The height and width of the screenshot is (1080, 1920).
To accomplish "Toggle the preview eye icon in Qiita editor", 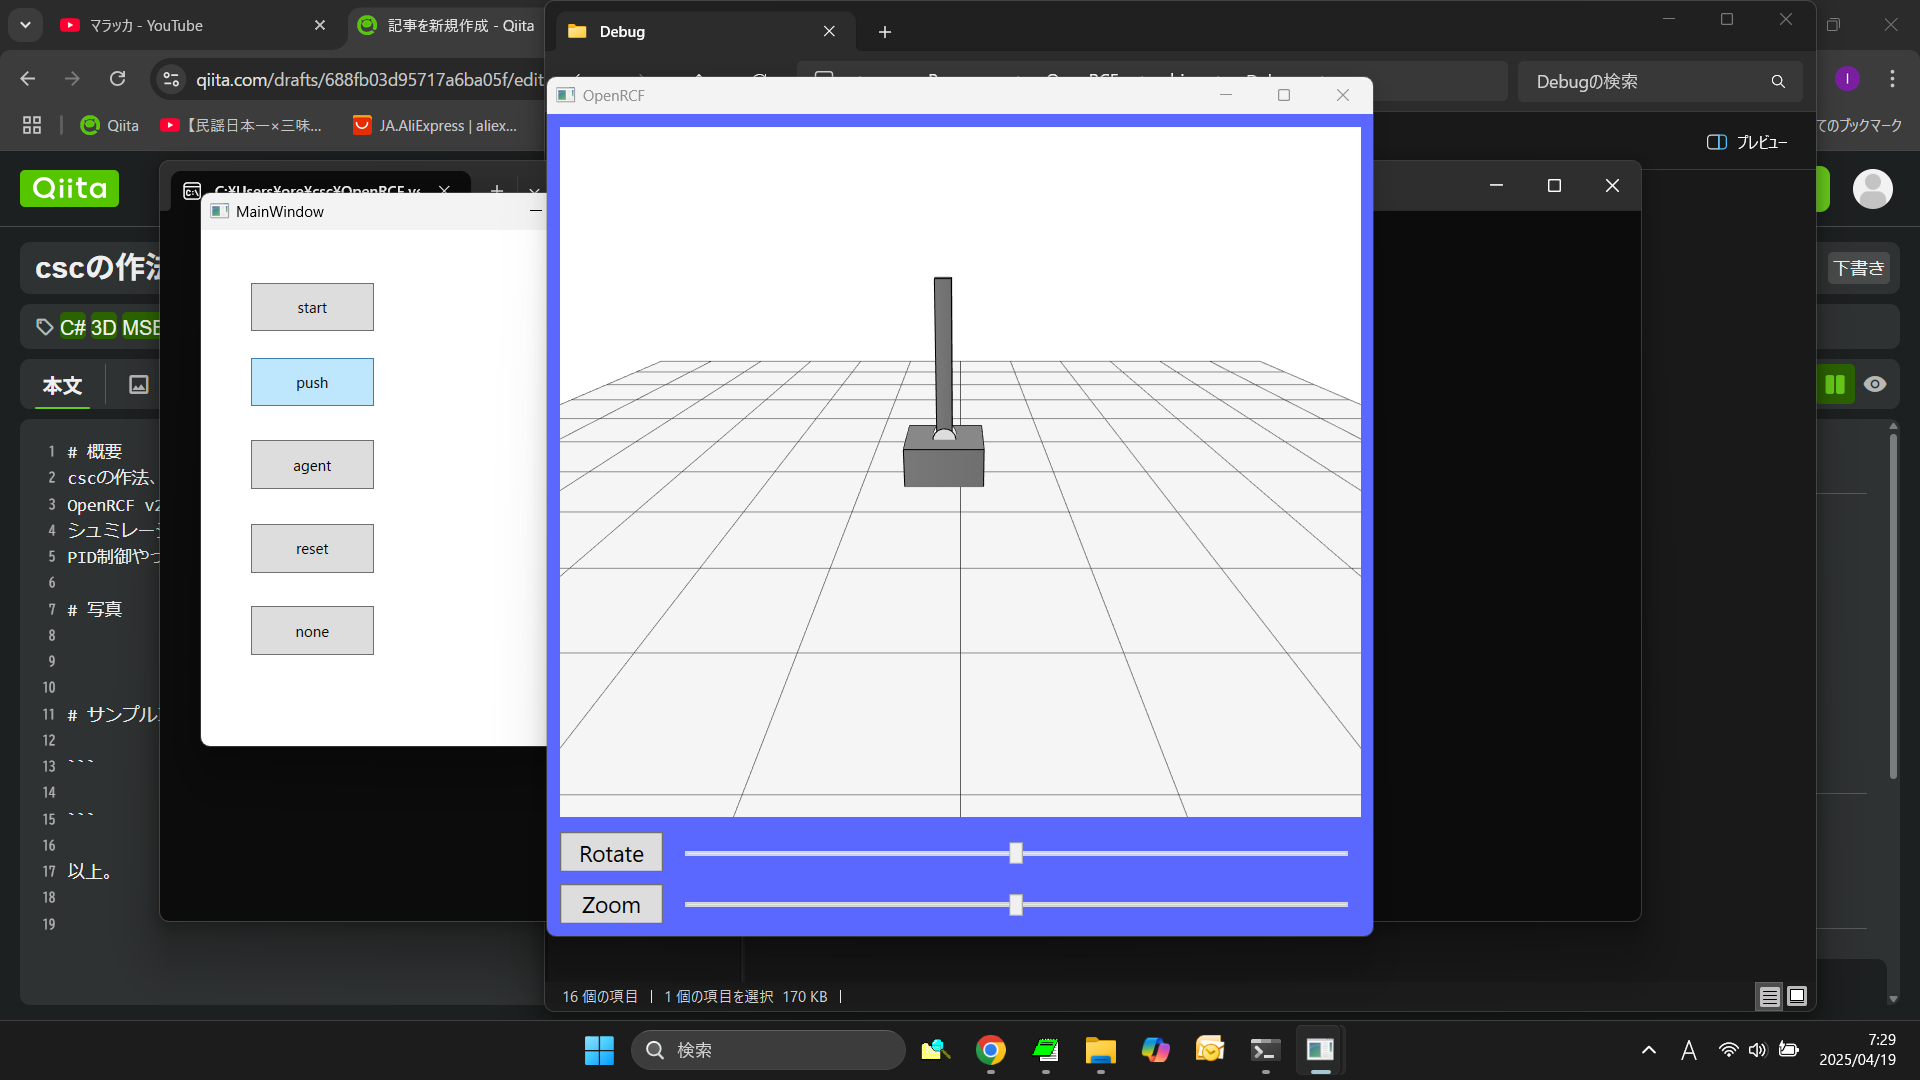I will point(1875,384).
